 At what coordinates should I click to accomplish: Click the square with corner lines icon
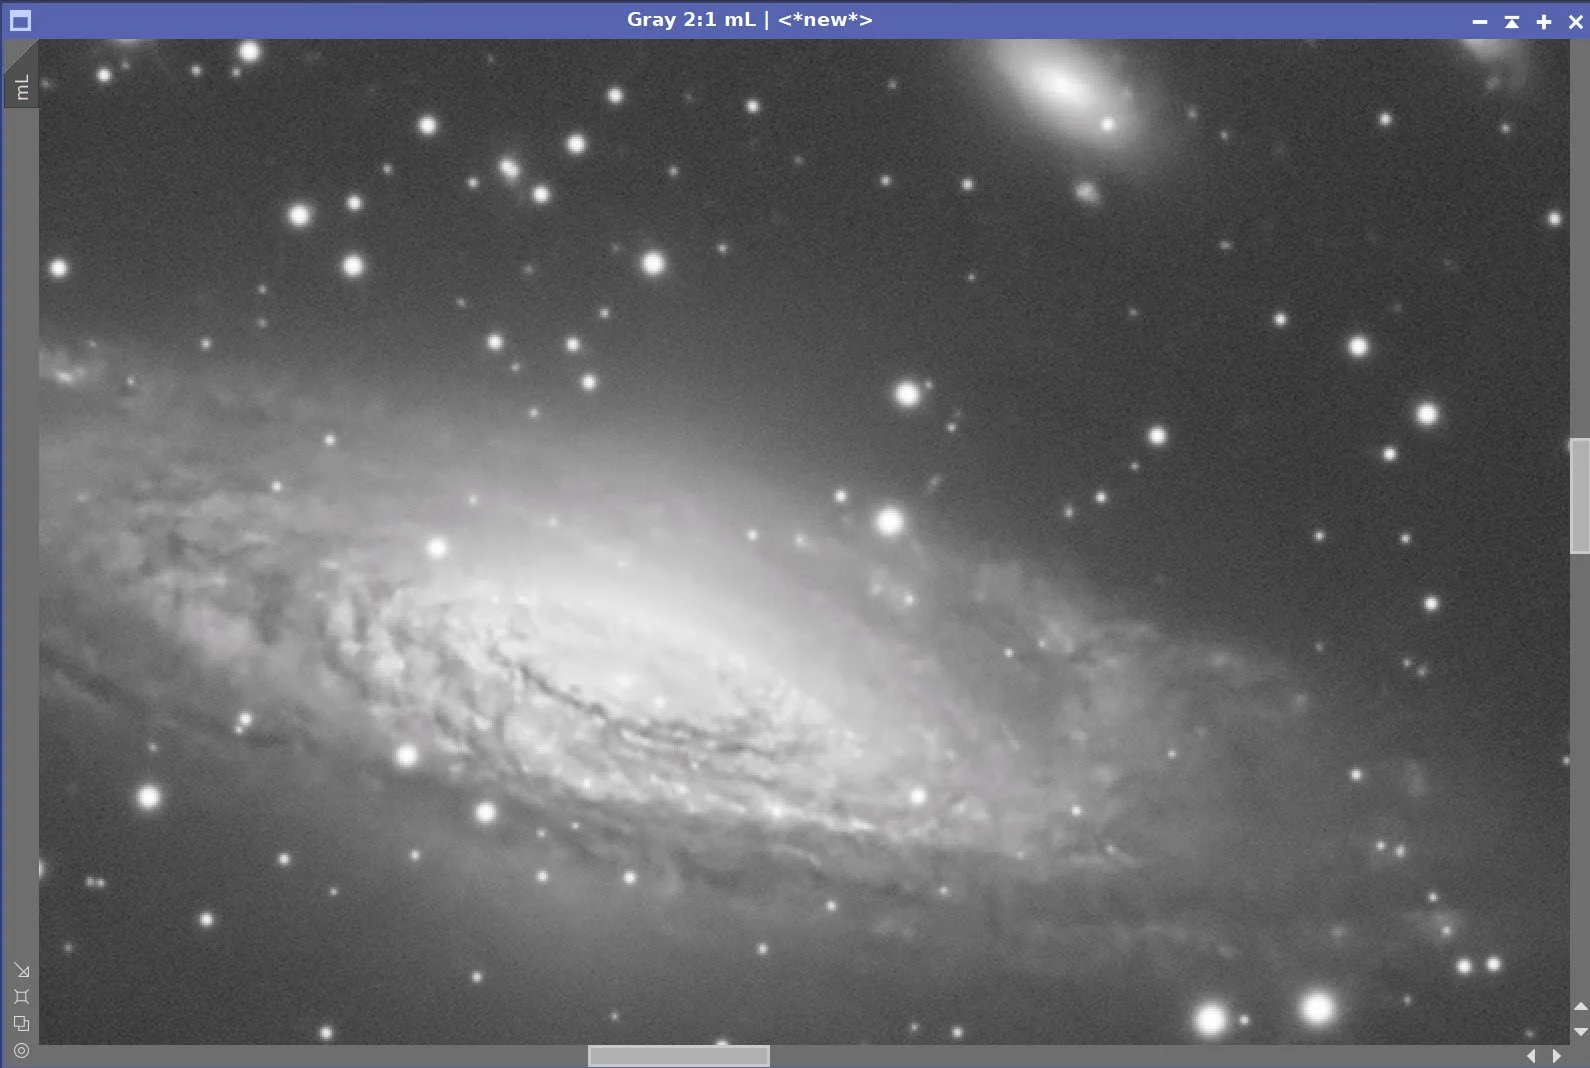pos(21,996)
